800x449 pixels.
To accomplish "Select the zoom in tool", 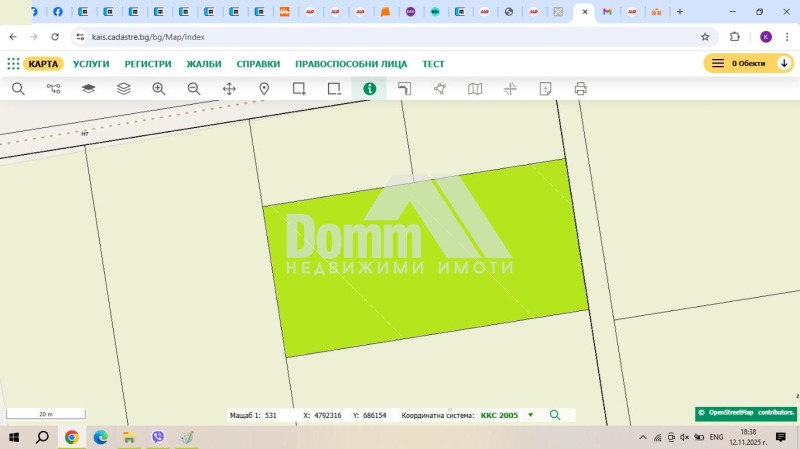I will pyautogui.click(x=158, y=88).
